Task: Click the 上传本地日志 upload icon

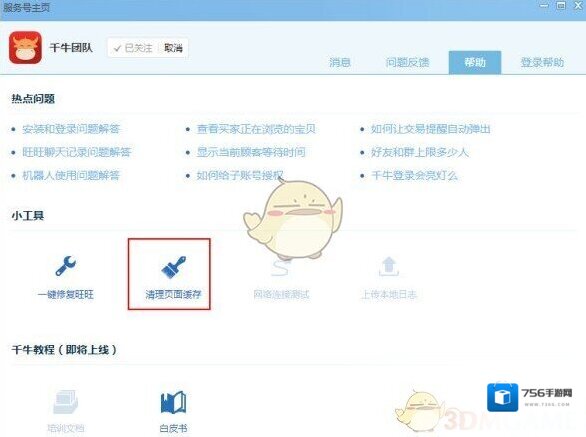Action: point(389,266)
